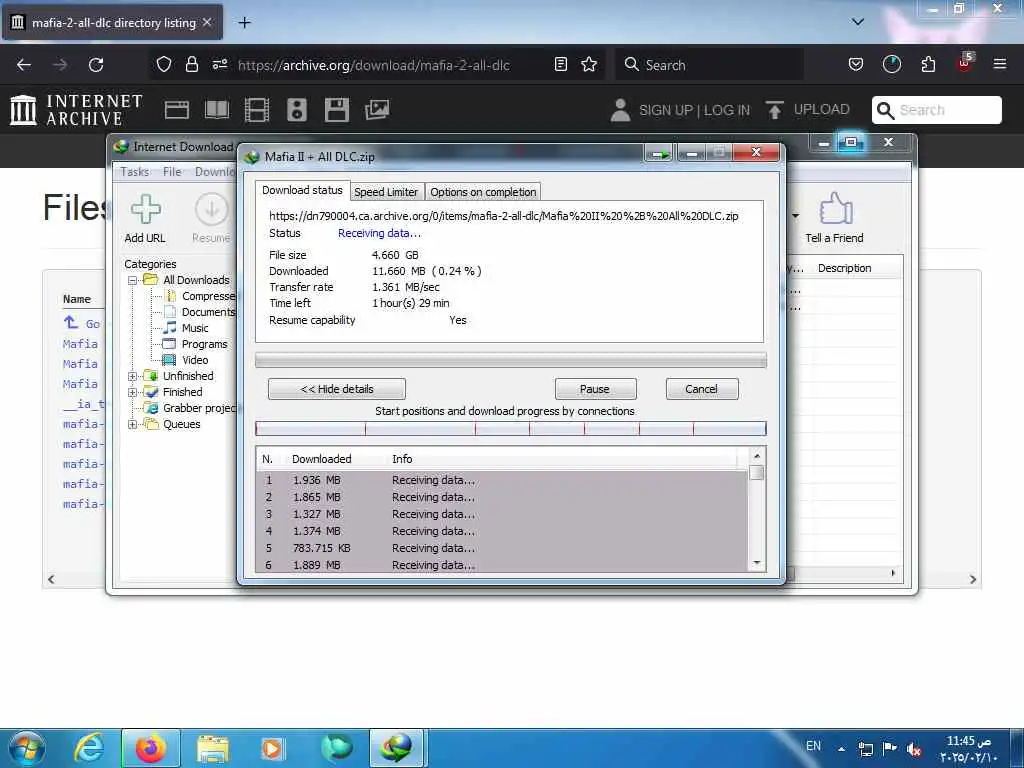The height and width of the screenshot is (768, 1024).
Task: Open a new Firefox tab
Action: click(x=244, y=22)
